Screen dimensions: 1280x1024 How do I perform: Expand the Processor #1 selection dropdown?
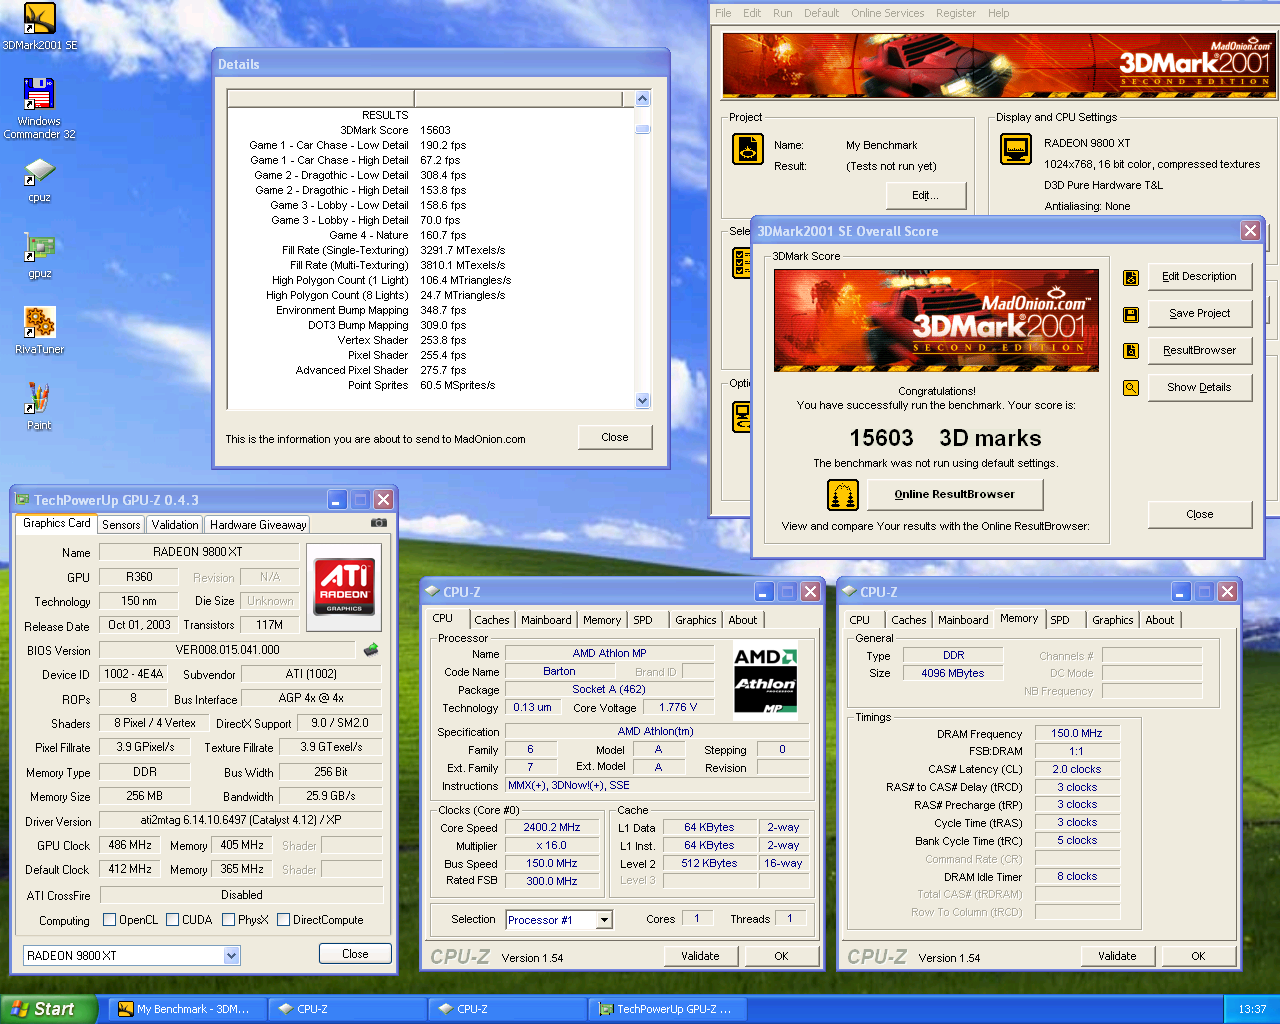pyautogui.click(x=604, y=920)
